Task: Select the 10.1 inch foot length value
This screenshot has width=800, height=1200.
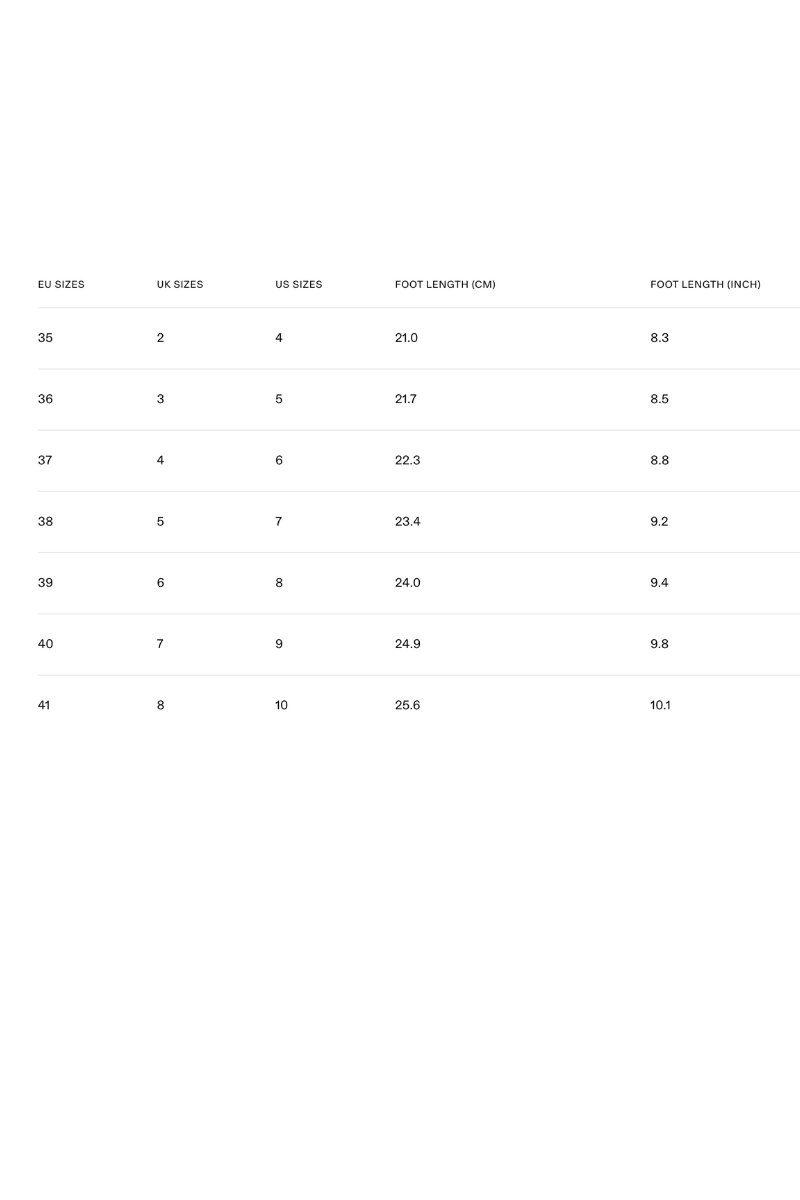Action: click(660, 705)
